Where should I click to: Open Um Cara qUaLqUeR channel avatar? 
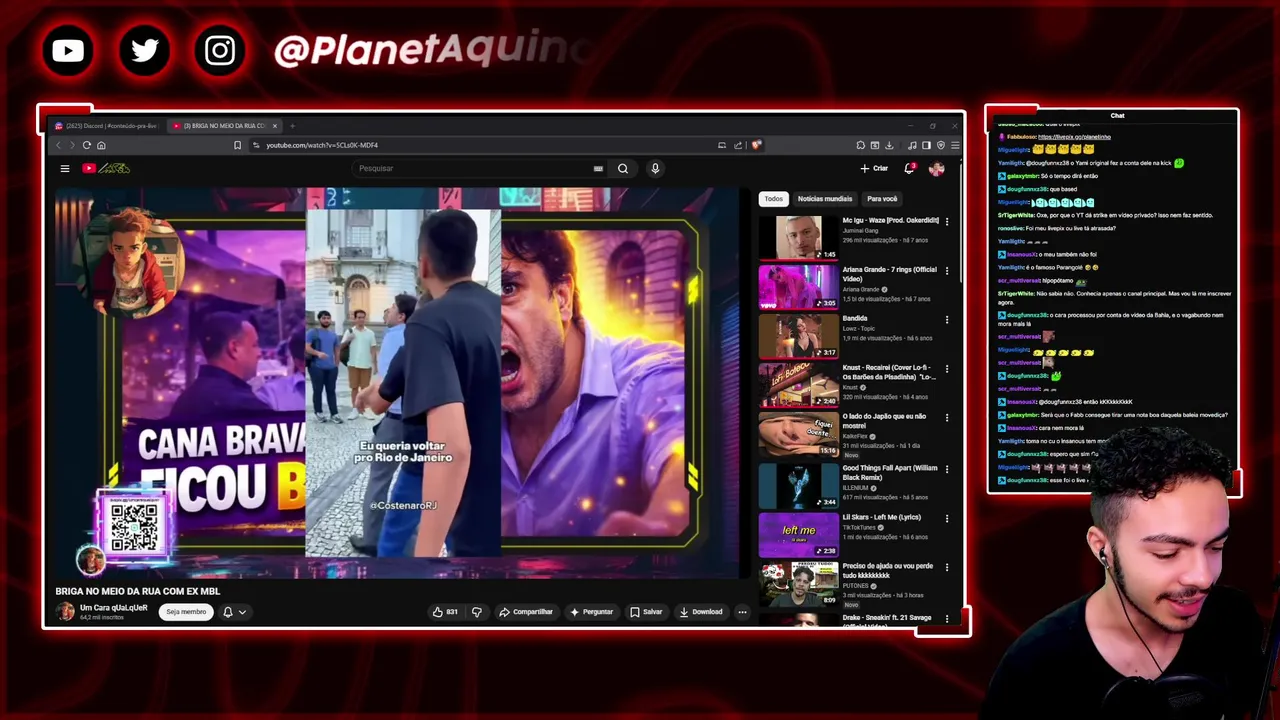click(65, 611)
